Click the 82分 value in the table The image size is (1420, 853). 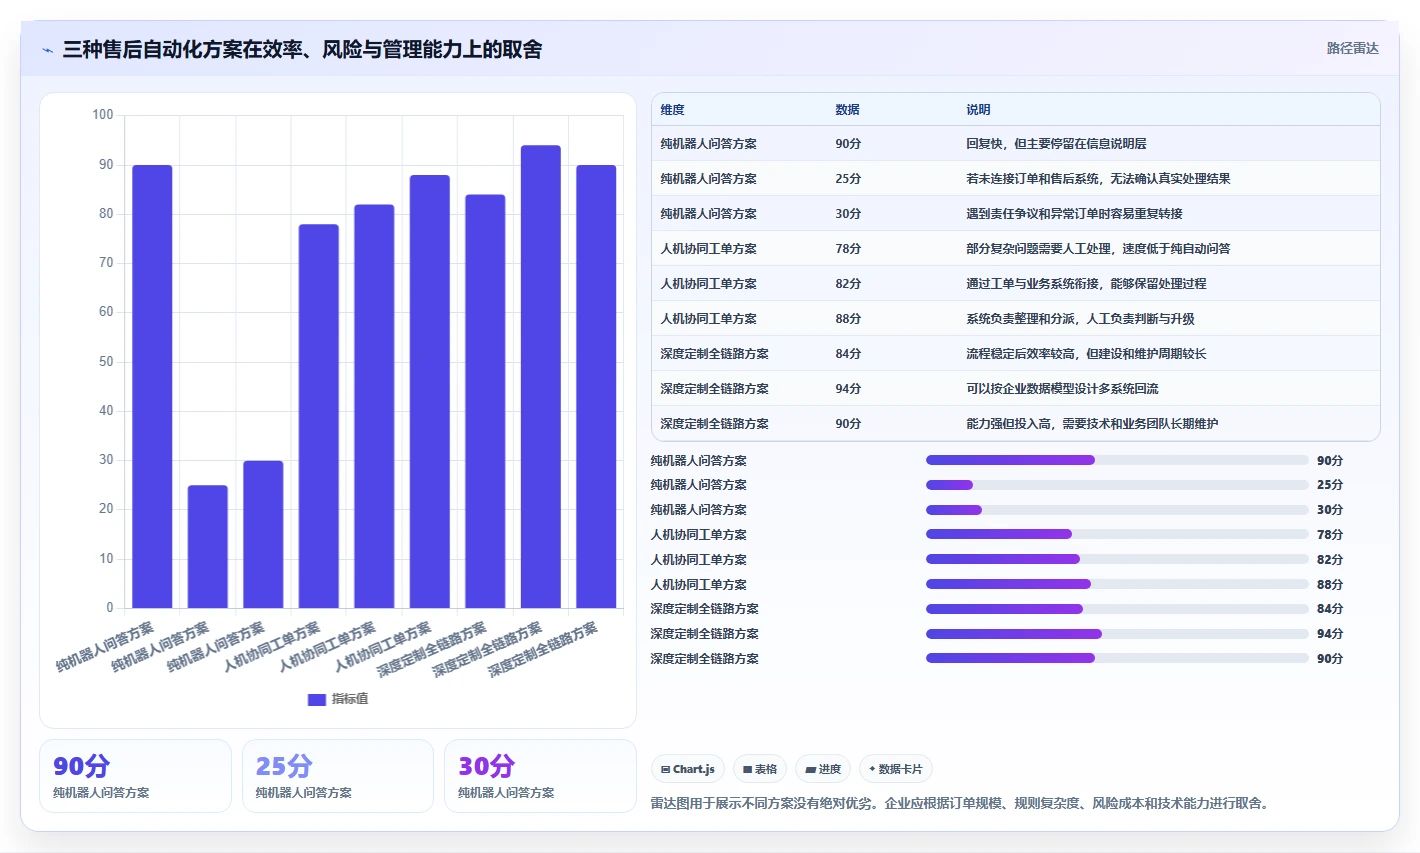point(848,284)
